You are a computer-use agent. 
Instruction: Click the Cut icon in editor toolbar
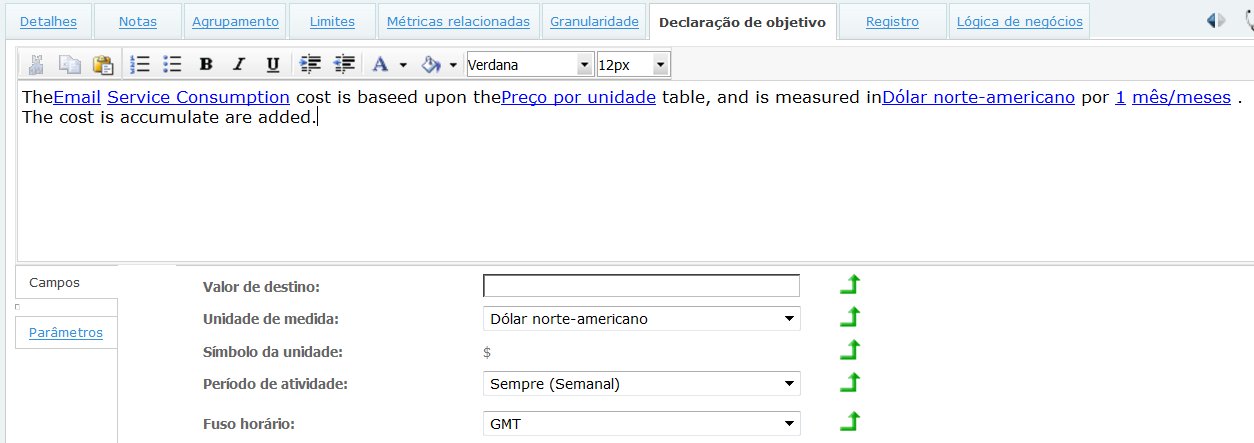(x=37, y=65)
